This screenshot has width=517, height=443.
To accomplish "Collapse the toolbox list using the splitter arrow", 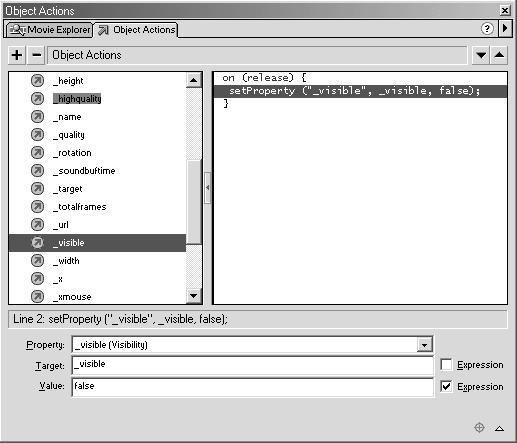I will point(207,188).
